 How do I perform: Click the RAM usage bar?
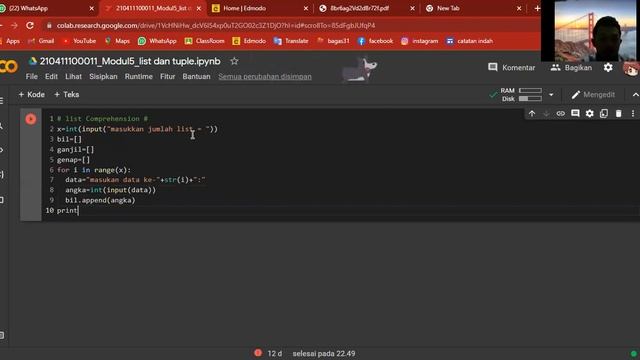point(530,91)
